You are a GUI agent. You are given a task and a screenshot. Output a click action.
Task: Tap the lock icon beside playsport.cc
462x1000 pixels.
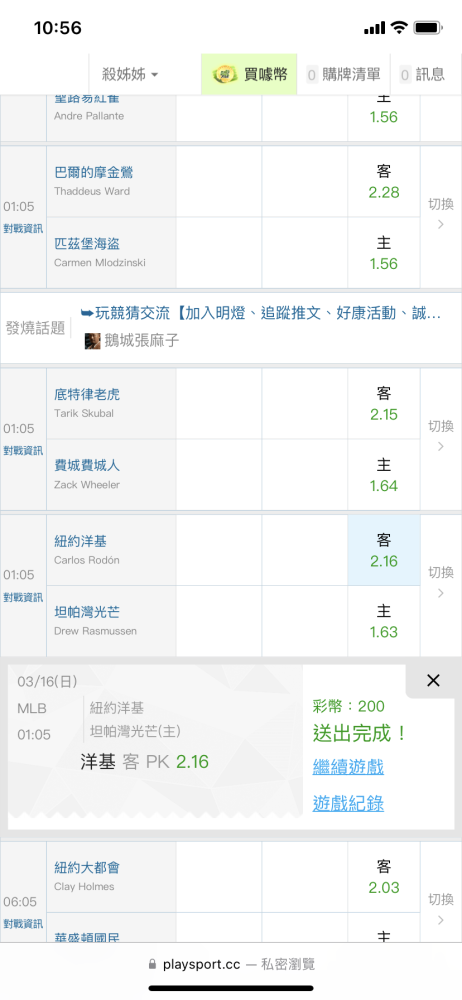(151, 964)
